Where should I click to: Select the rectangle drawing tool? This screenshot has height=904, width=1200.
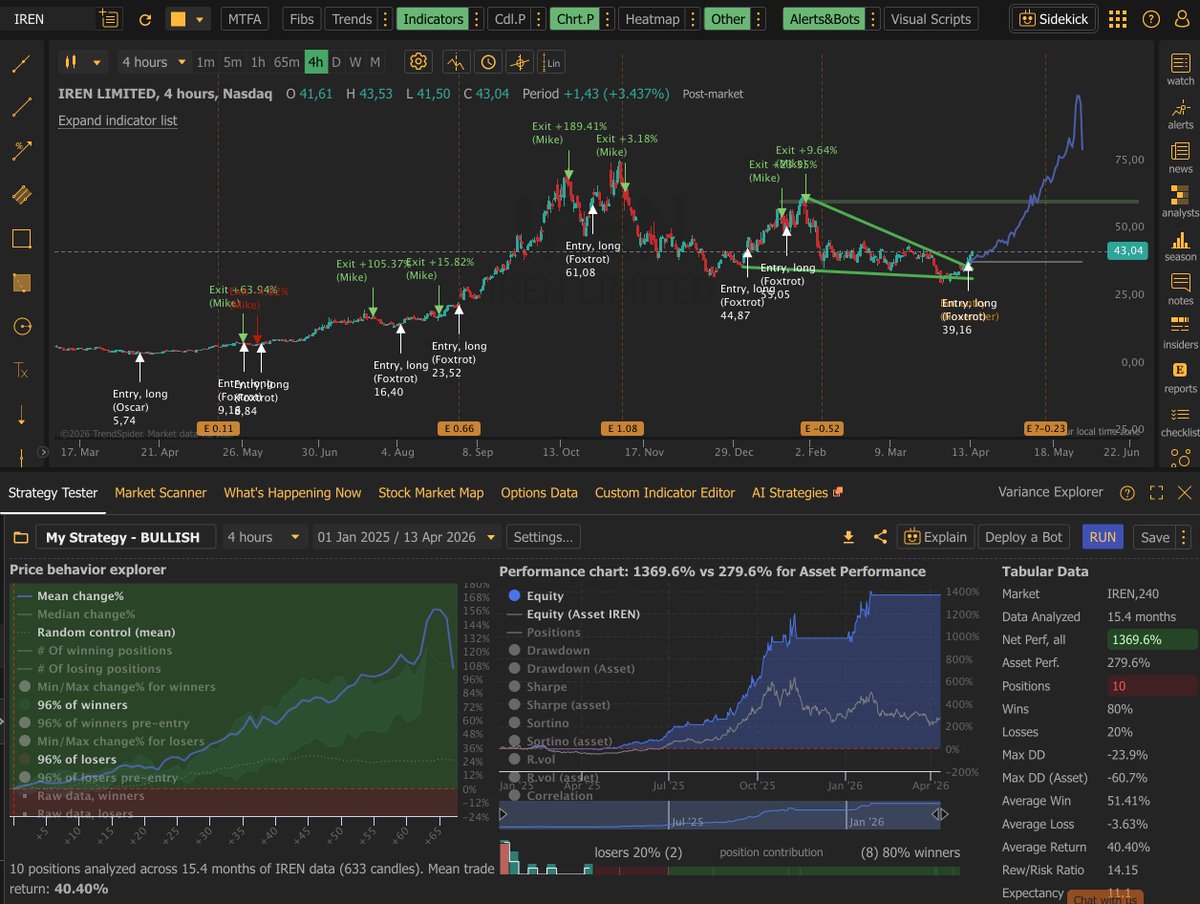tap(21, 238)
